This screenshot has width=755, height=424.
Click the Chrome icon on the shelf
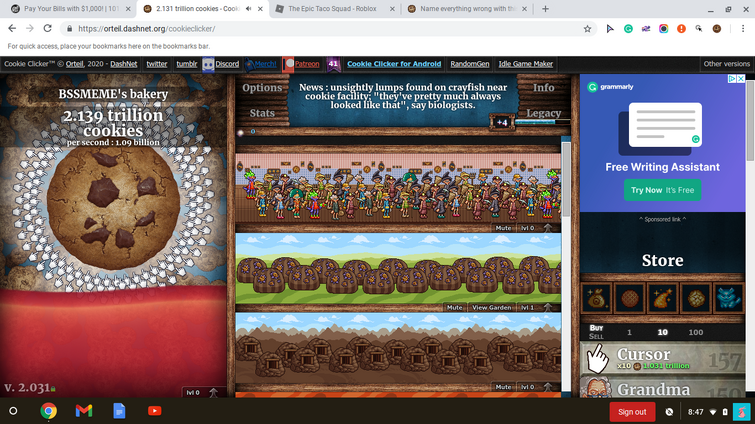[x=48, y=411]
